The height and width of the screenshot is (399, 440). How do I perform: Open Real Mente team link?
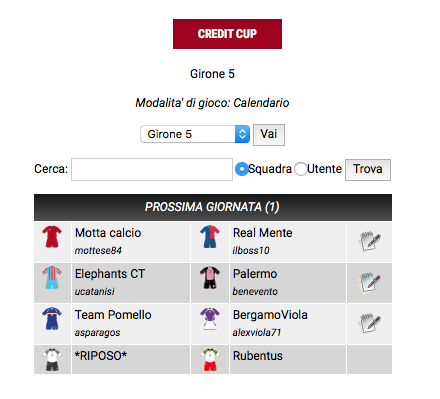pos(263,233)
